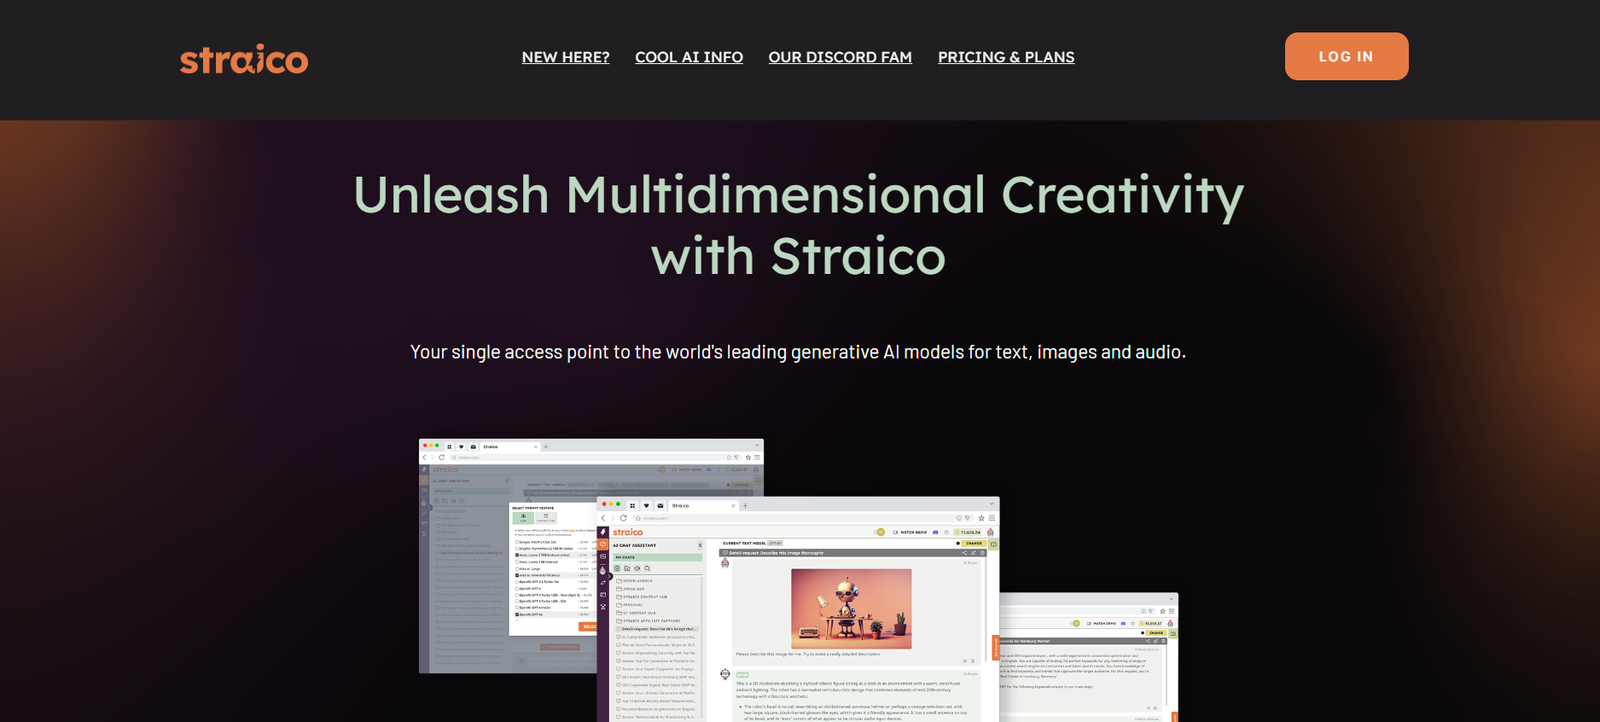
Task: Switch the theme toggle in center preview window
Action: tap(880, 532)
